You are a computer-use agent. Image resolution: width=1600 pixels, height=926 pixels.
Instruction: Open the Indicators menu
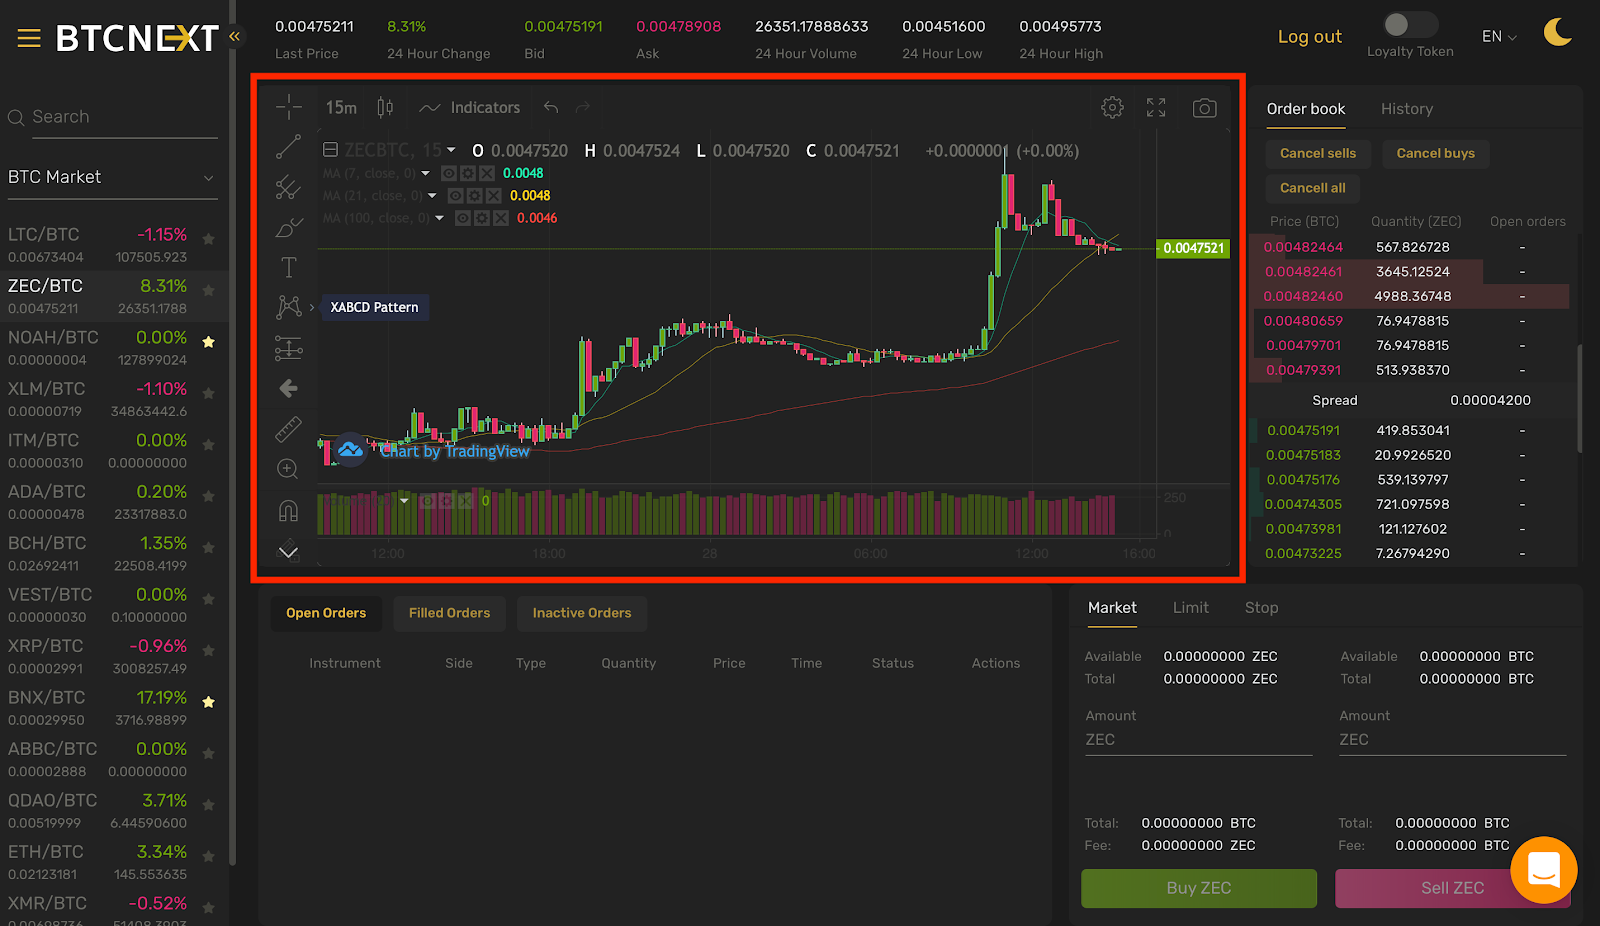tap(470, 107)
